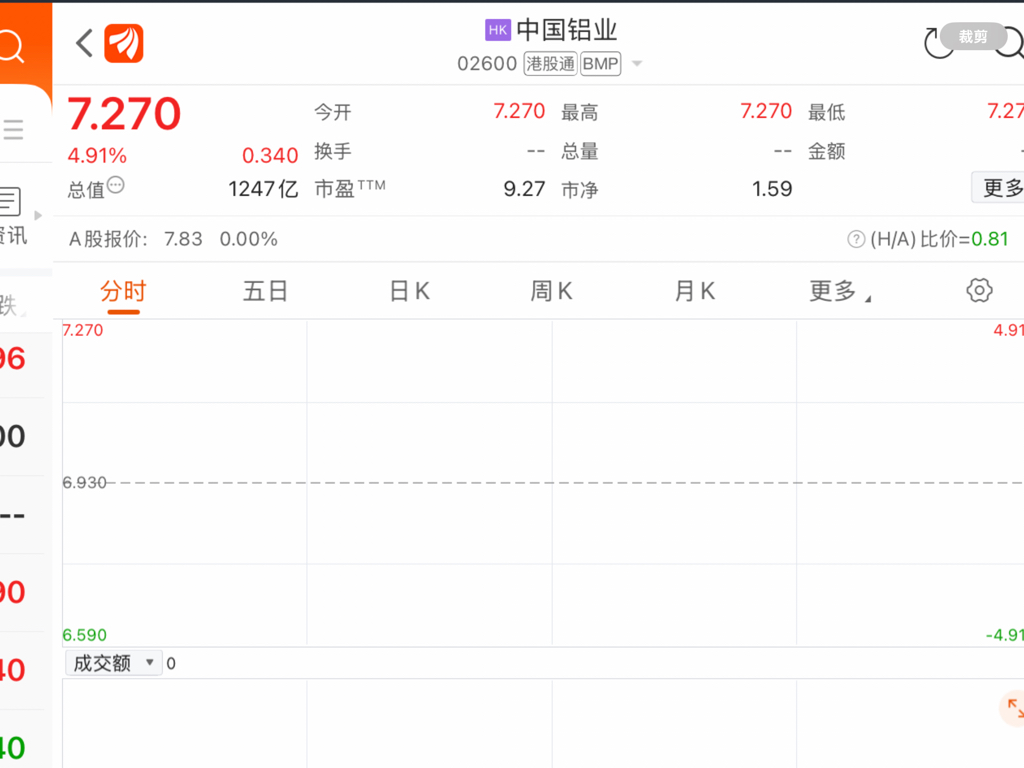Click the 0.00% A-share change text
The width and height of the screenshot is (1024, 768).
(249, 239)
